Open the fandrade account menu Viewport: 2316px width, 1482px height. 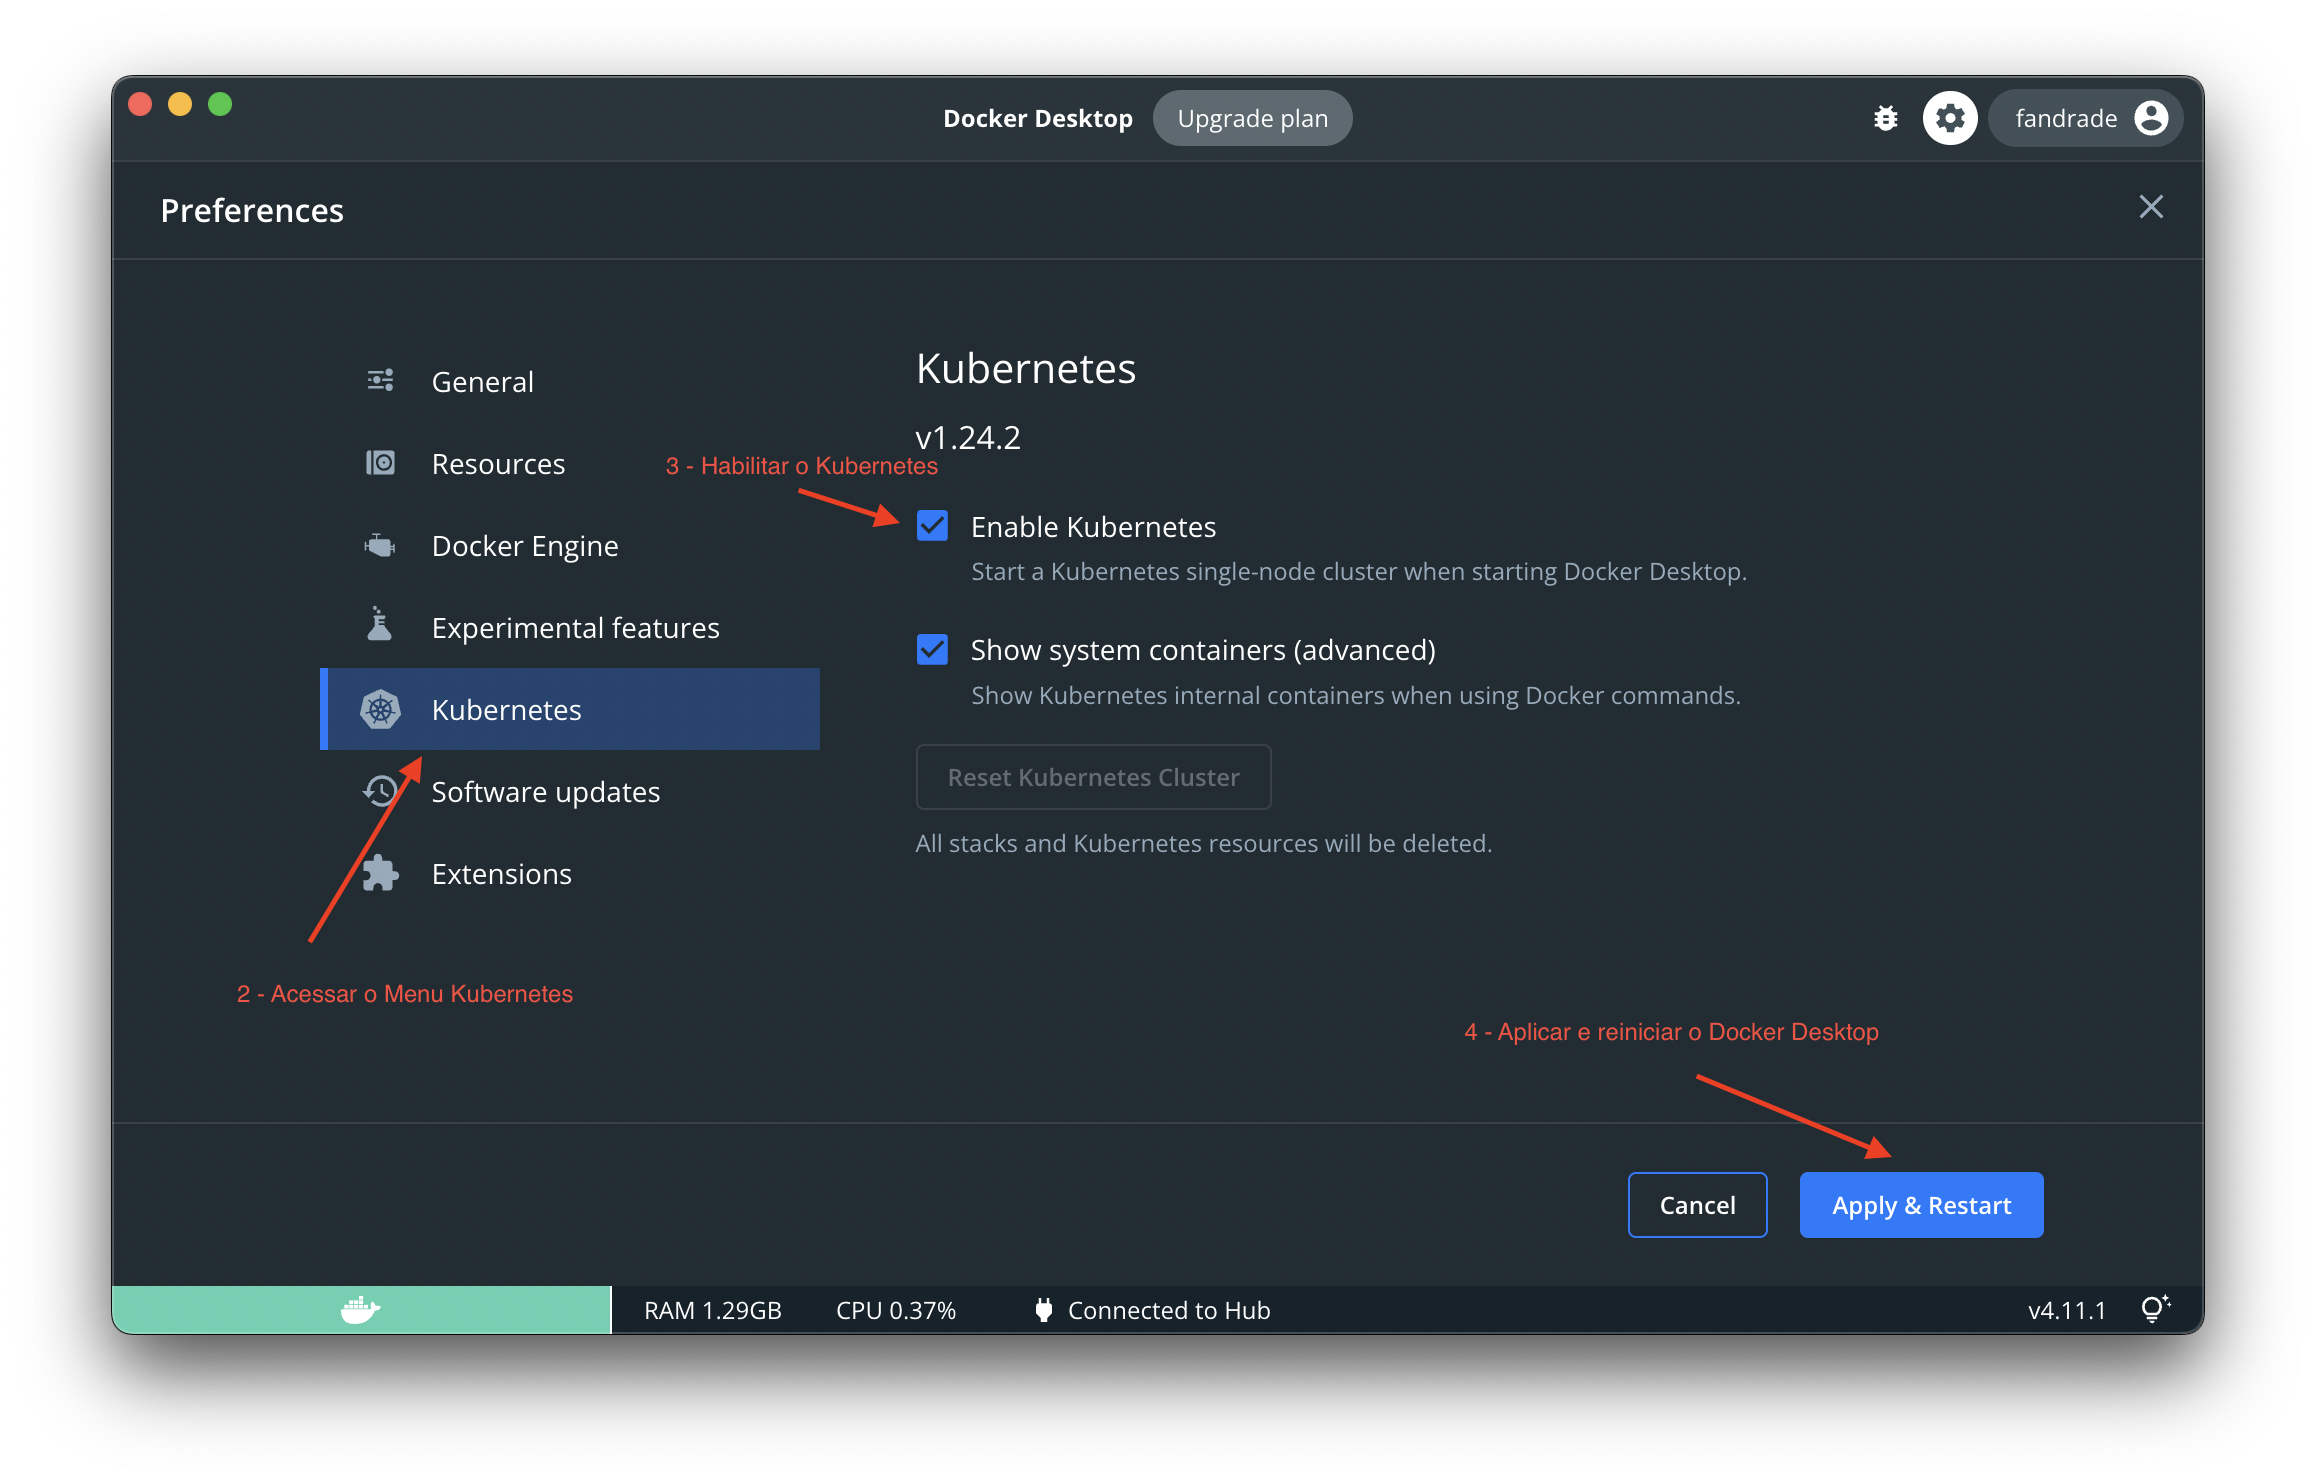2085,118
